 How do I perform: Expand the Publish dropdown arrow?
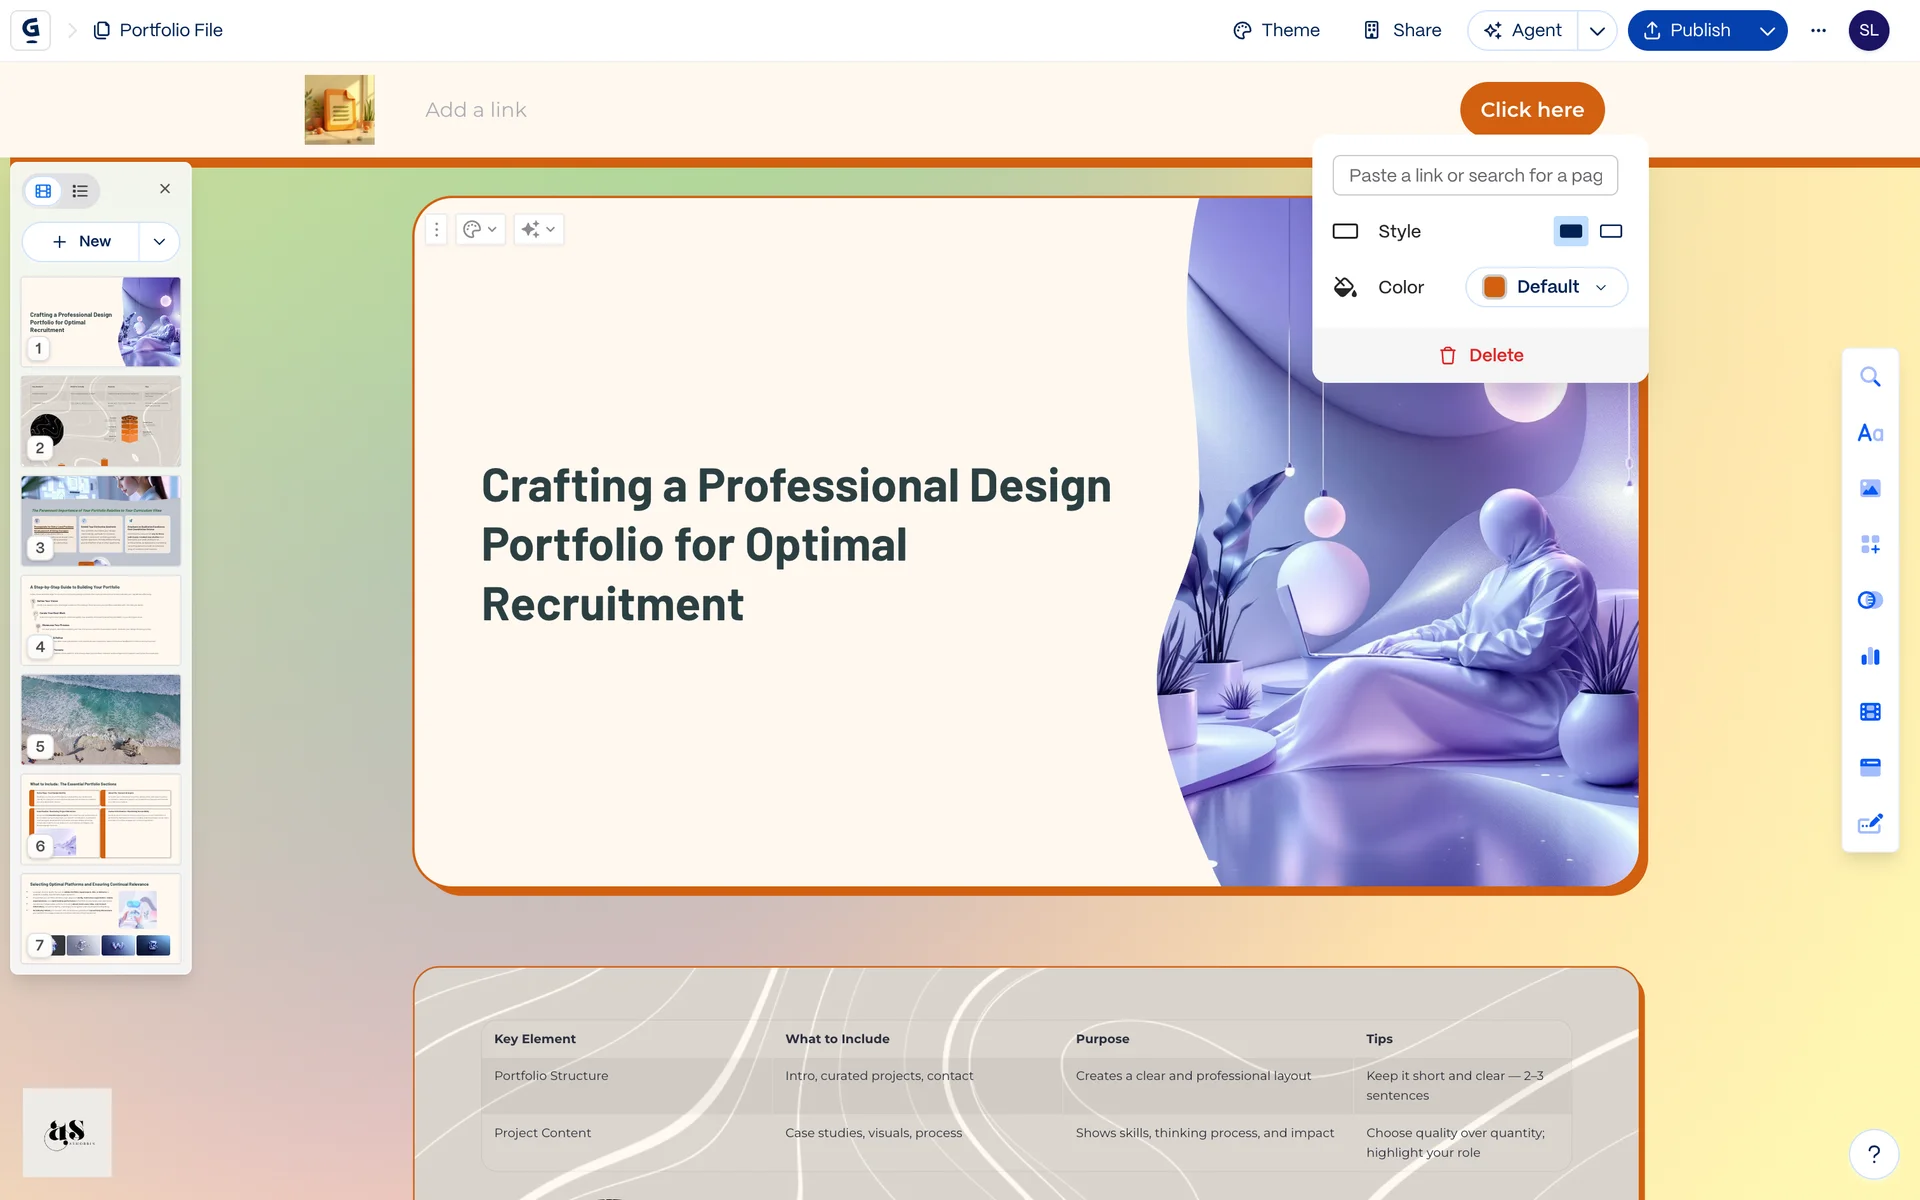point(1767,30)
